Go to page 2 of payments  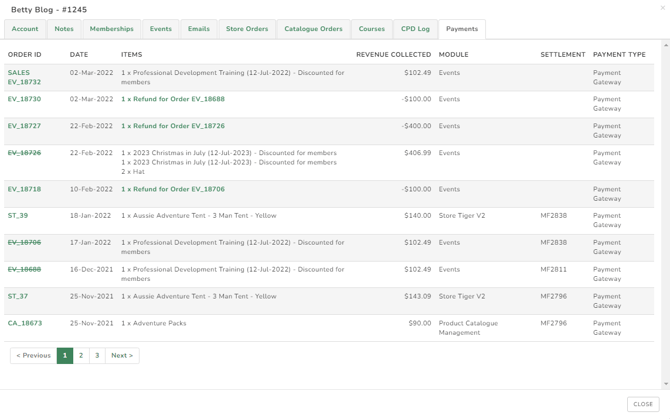(x=81, y=356)
